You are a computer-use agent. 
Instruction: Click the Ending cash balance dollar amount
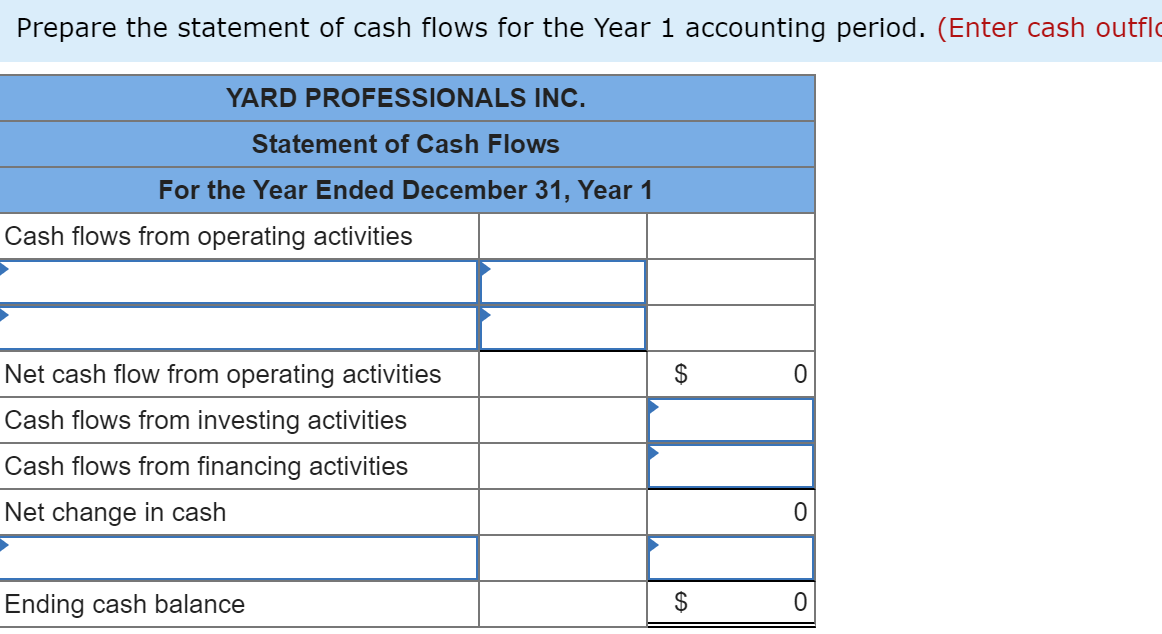(x=798, y=604)
